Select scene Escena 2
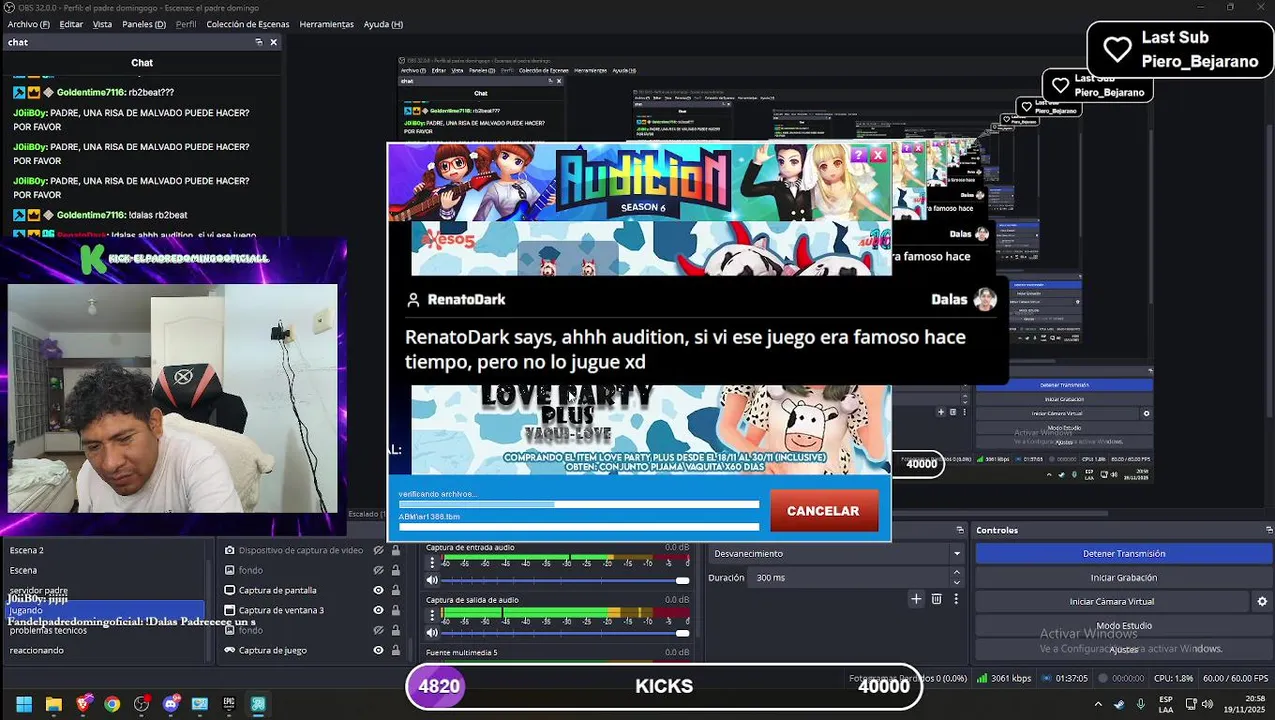This screenshot has width=1275, height=720. pyautogui.click(x=105, y=550)
